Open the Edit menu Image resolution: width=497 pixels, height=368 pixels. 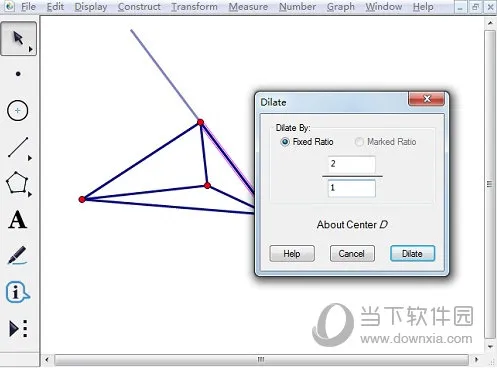click(x=55, y=7)
